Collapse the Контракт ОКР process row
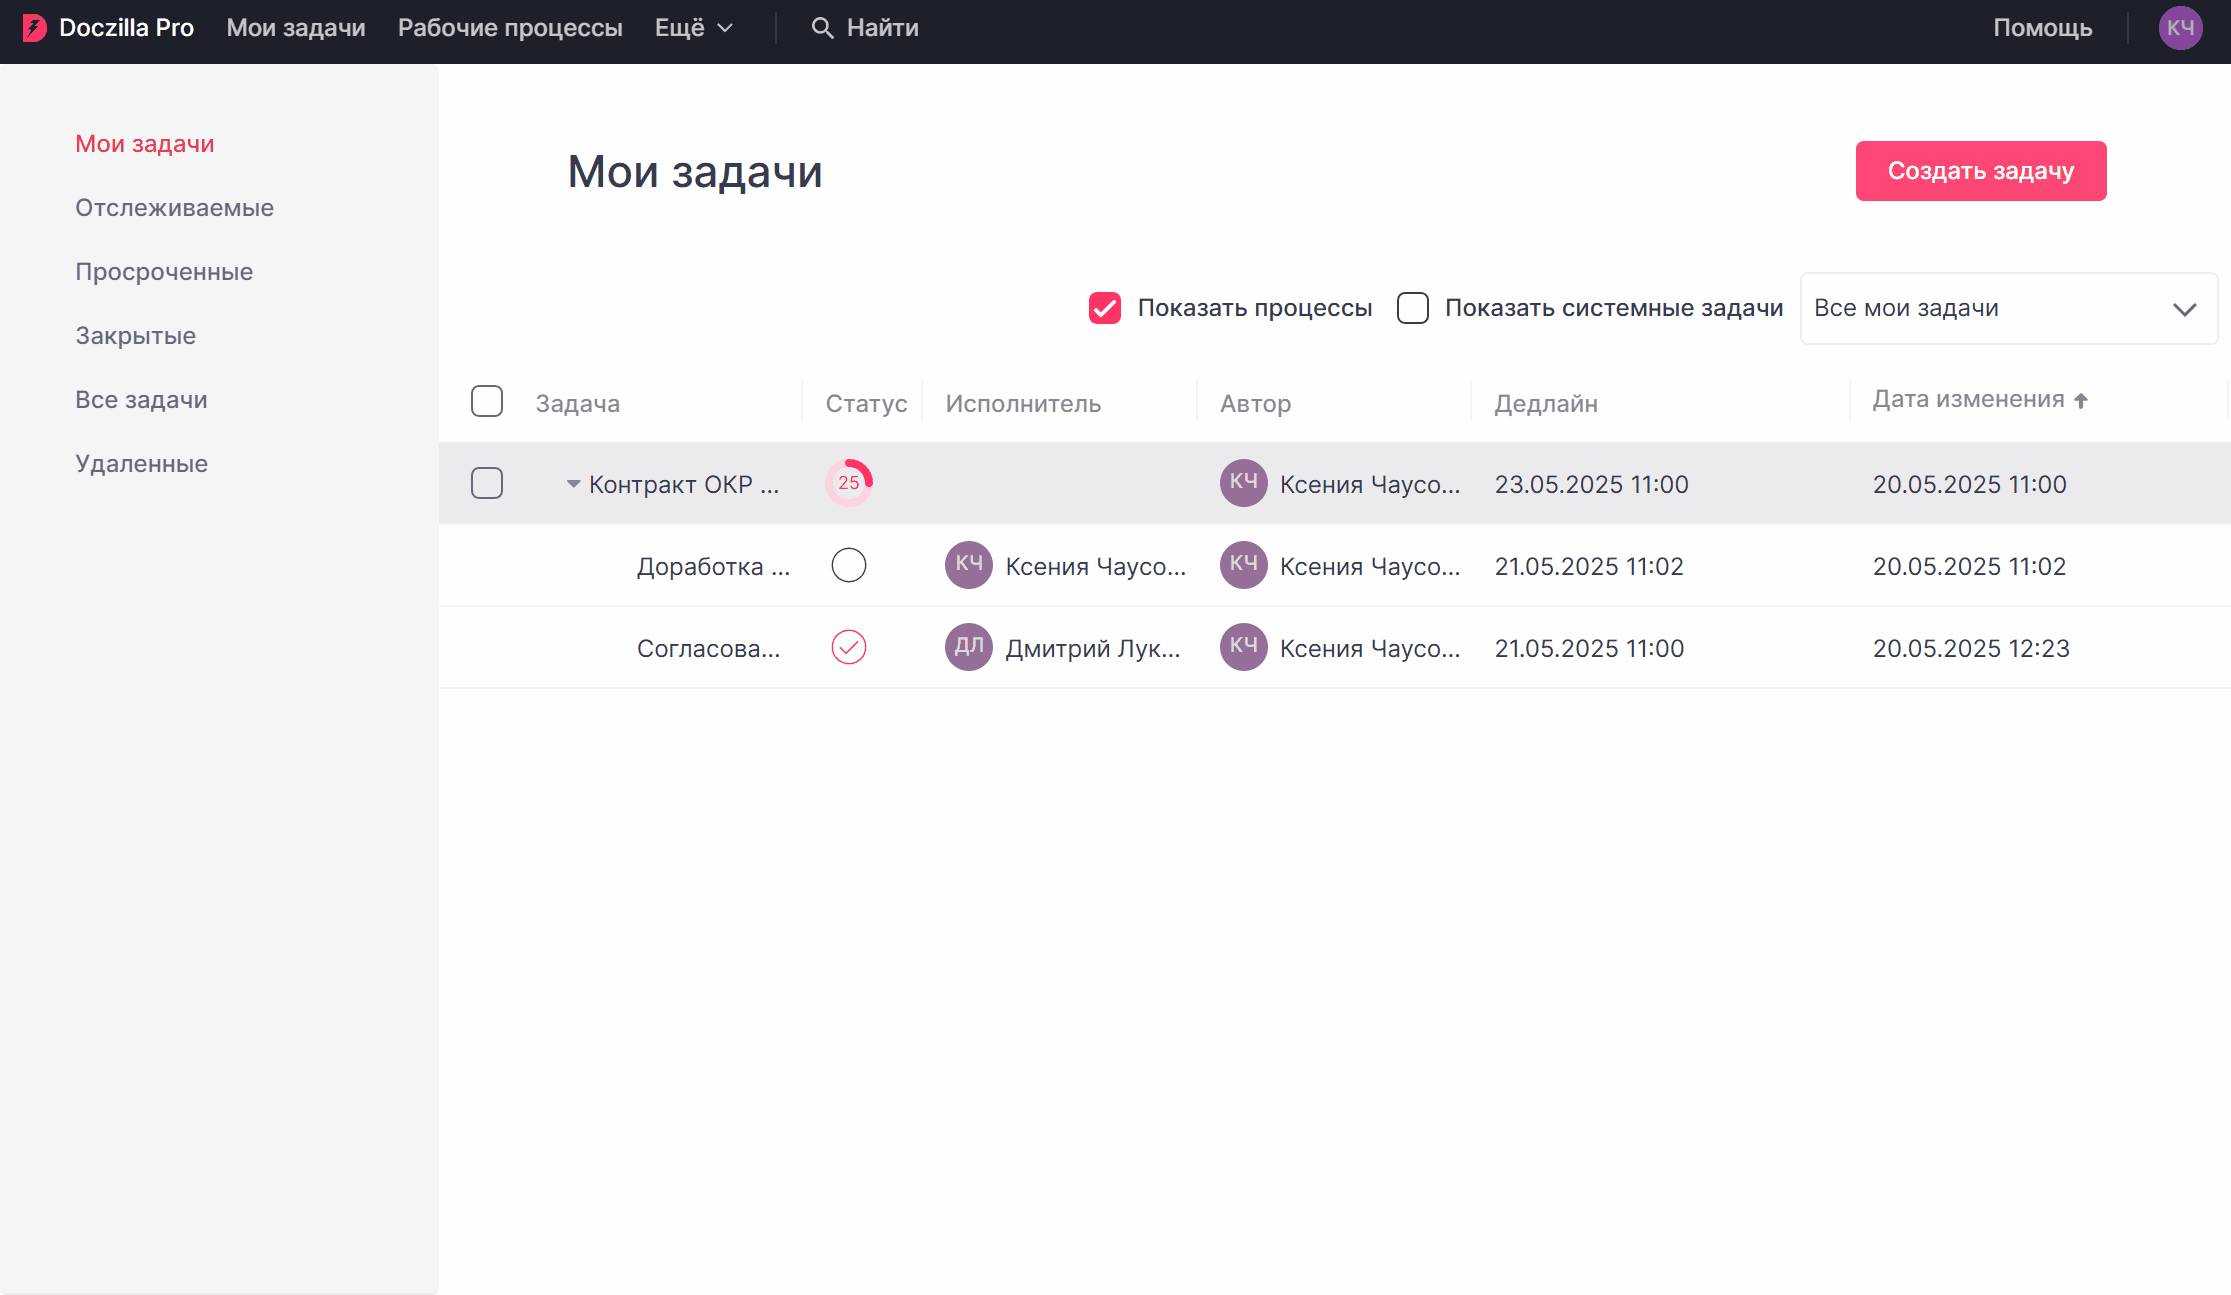This screenshot has height=1295, width=2231. click(573, 484)
